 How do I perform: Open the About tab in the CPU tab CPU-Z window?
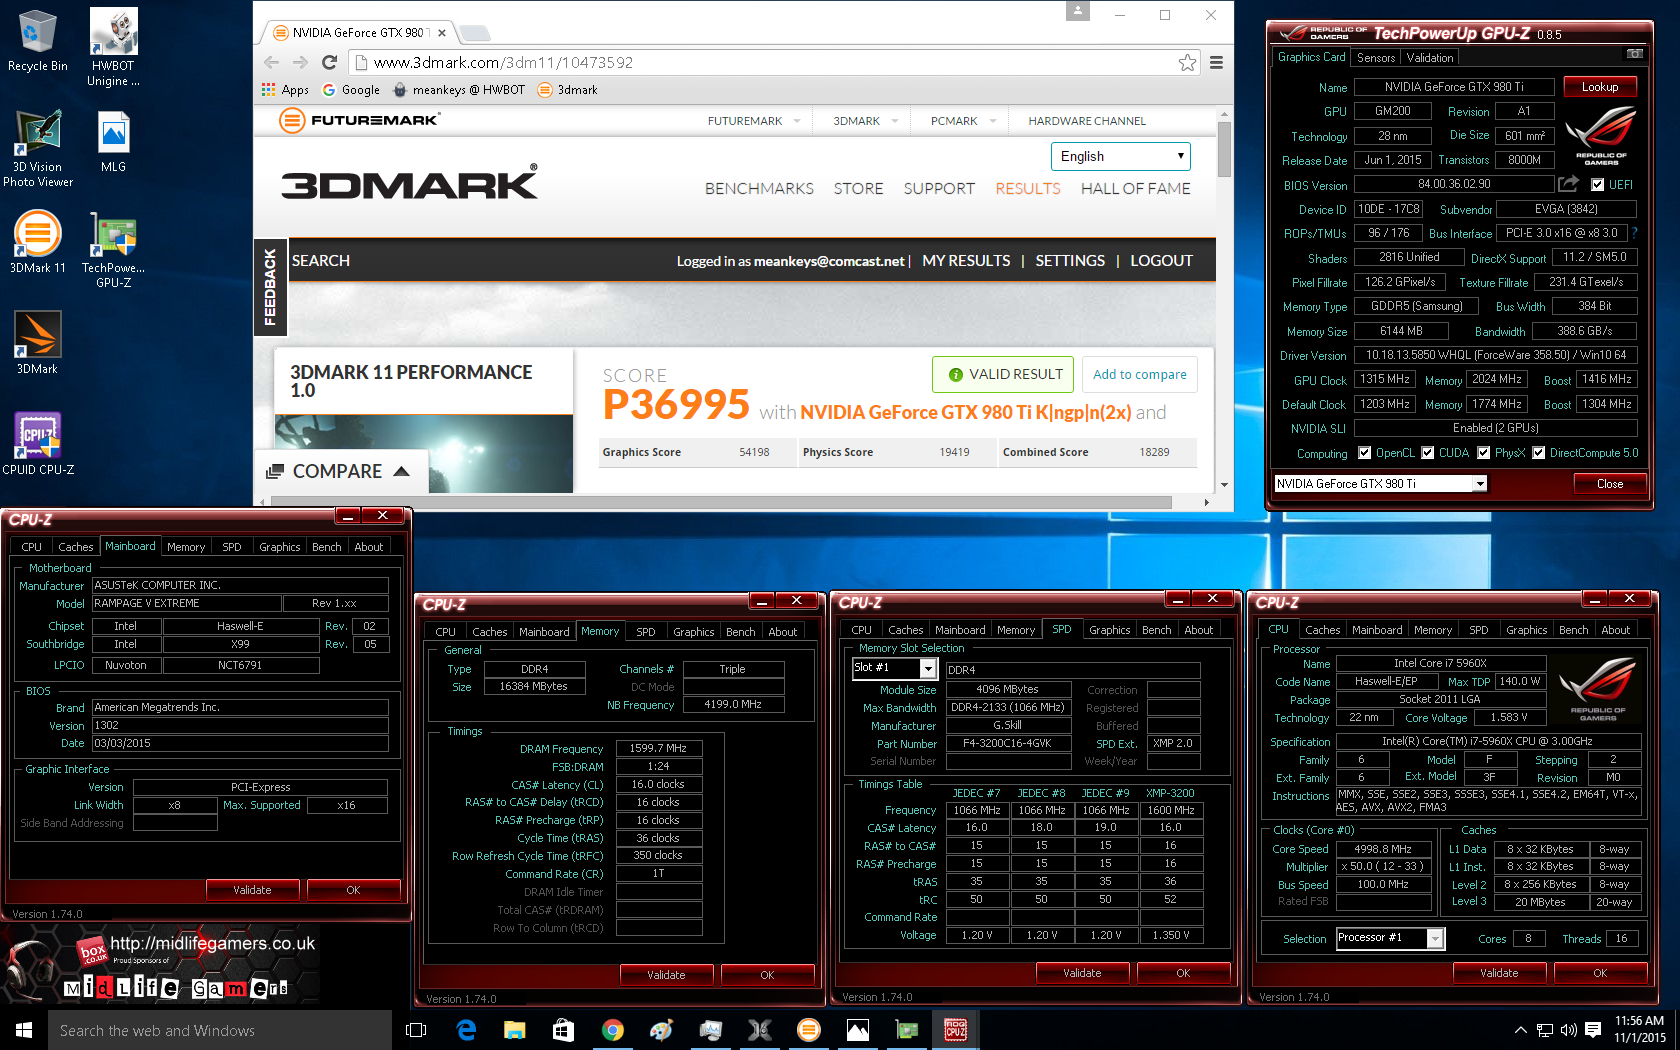pyautogui.click(x=1615, y=630)
